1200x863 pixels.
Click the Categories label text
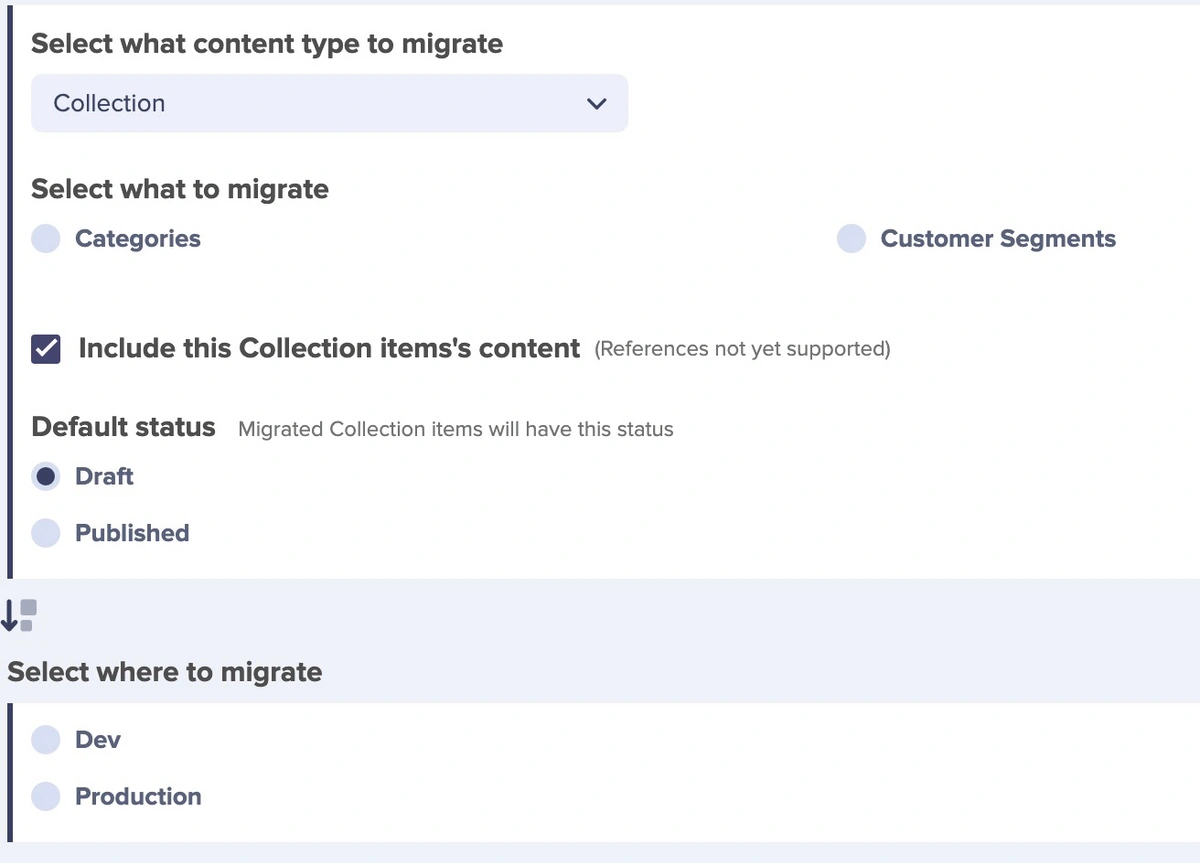point(138,239)
